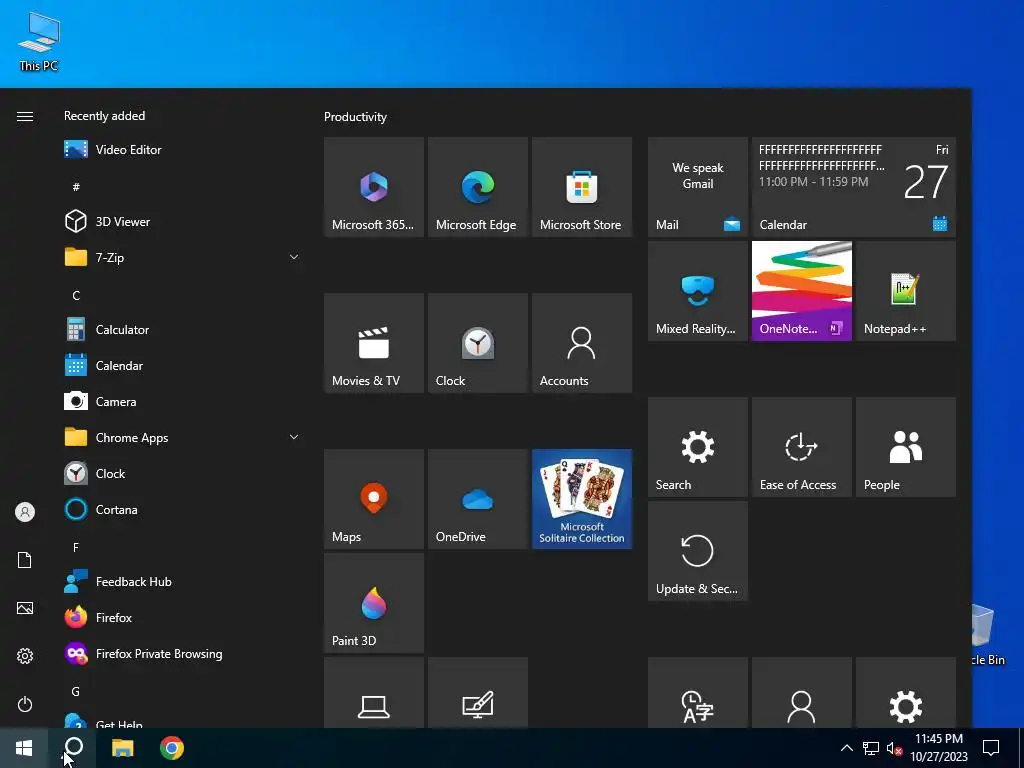Select the This PC desktop icon
Viewport: 1024px width, 768px height.
pos(39,42)
